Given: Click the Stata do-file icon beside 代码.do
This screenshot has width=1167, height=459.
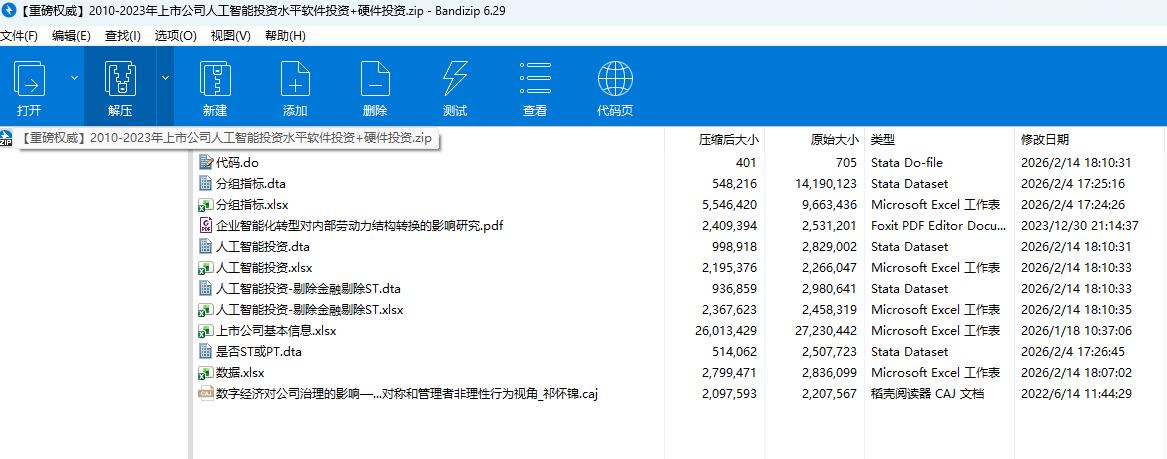Looking at the screenshot, I should (x=206, y=162).
